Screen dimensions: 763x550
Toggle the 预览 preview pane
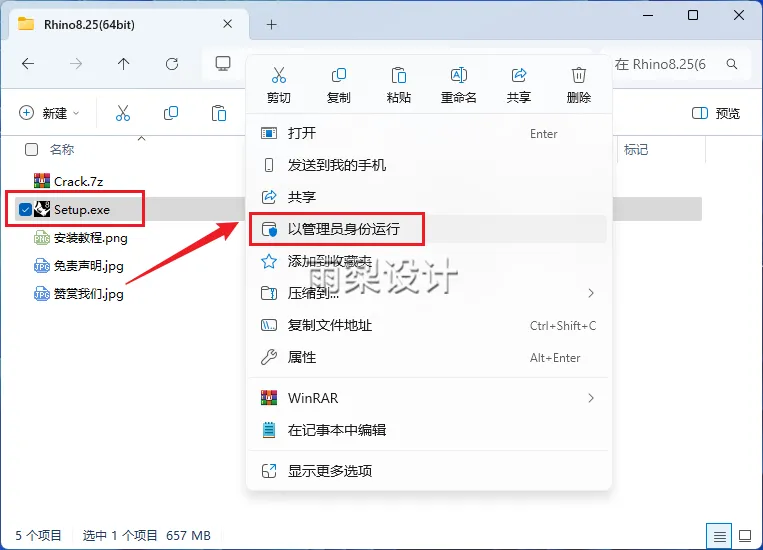tap(715, 113)
